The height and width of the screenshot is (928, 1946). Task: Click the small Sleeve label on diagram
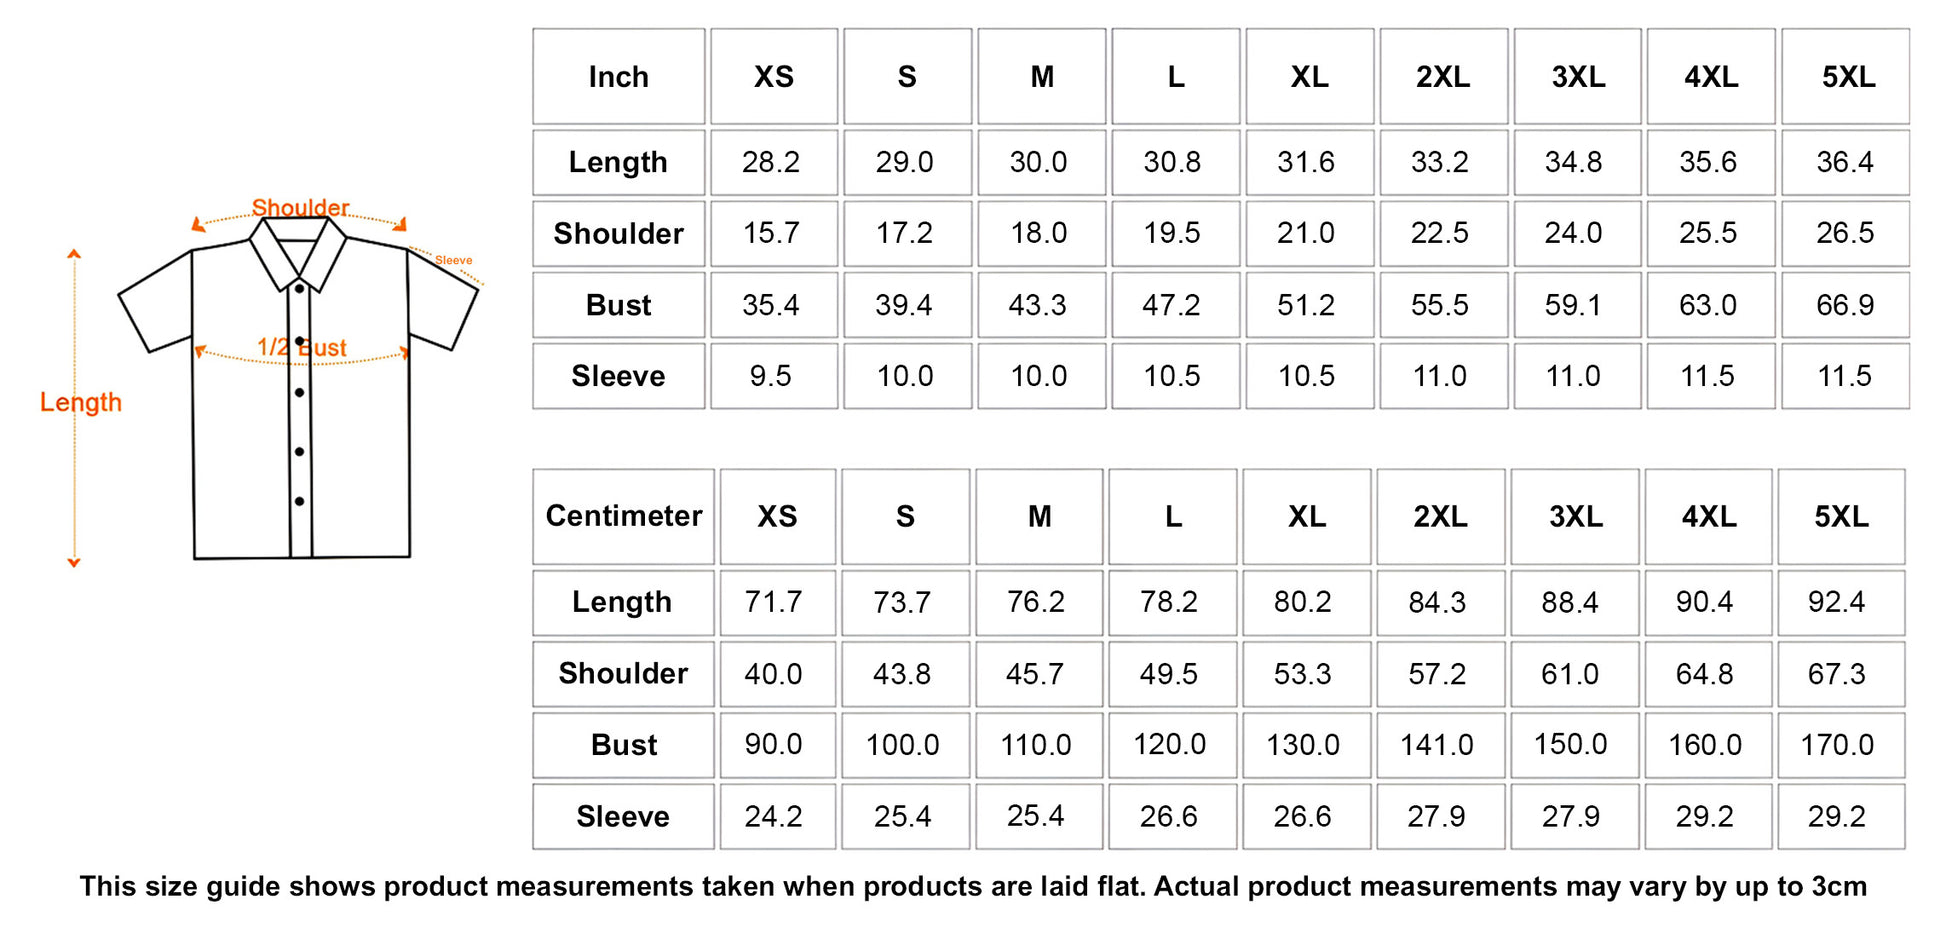pyautogui.click(x=453, y=260)
